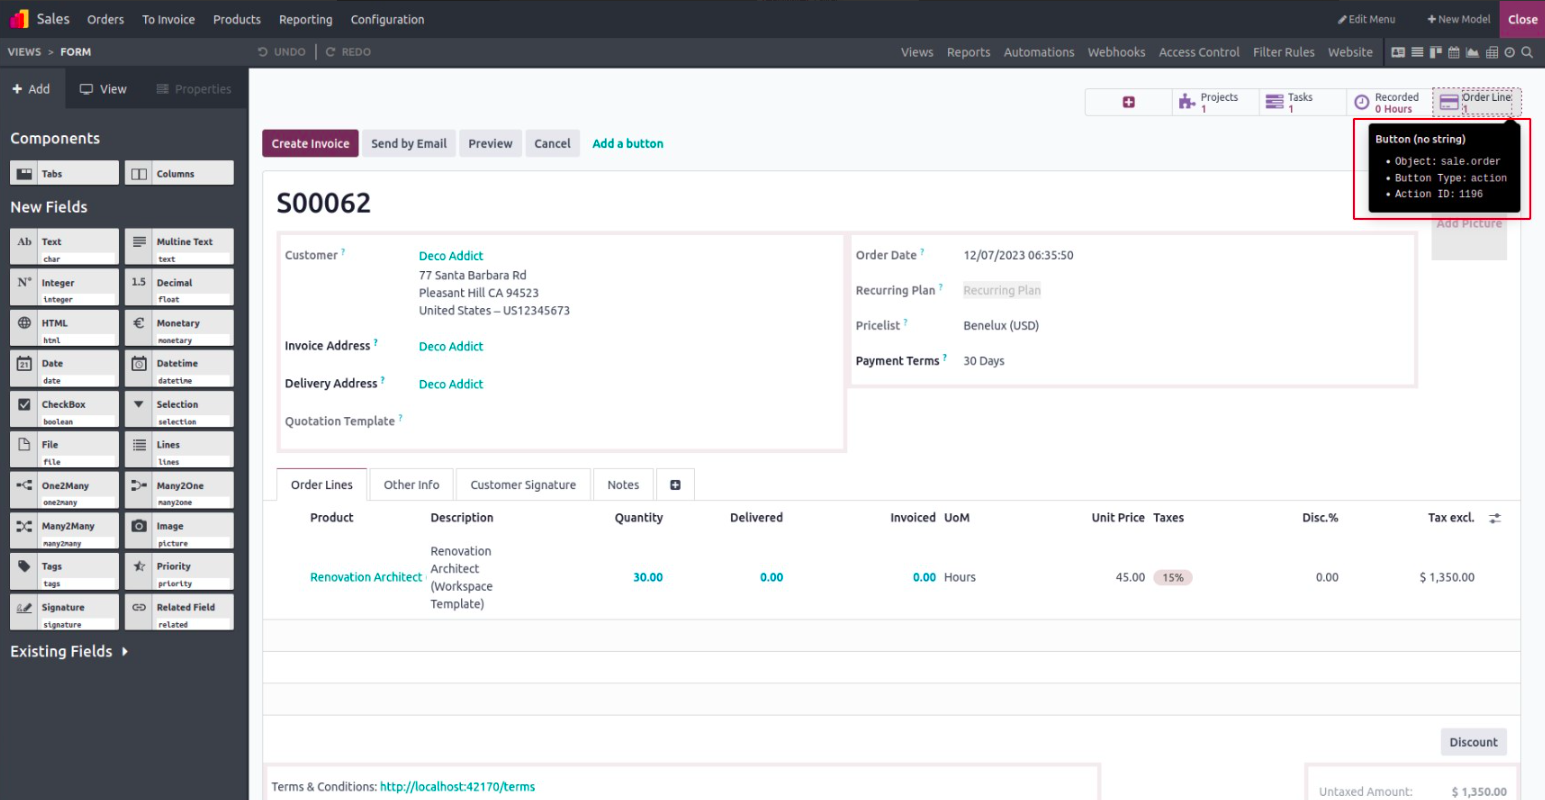Select the Pivot view icon
The height and width of the screenshot is (800, 1545).
point(1491,52)
